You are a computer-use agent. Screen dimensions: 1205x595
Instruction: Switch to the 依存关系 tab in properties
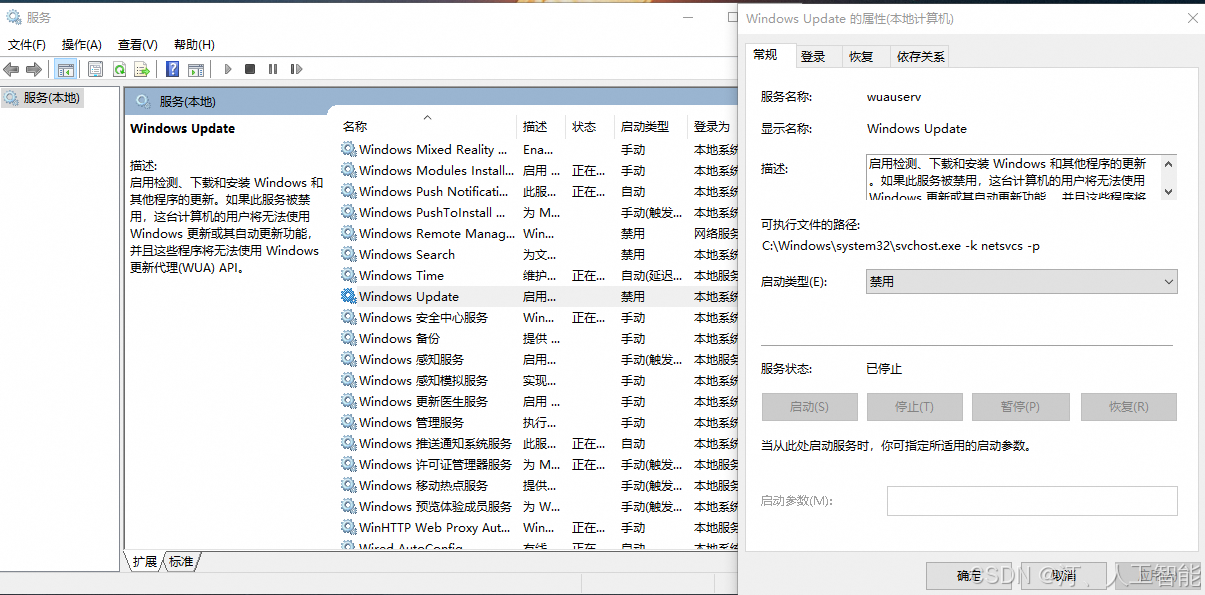pos(920,57)
